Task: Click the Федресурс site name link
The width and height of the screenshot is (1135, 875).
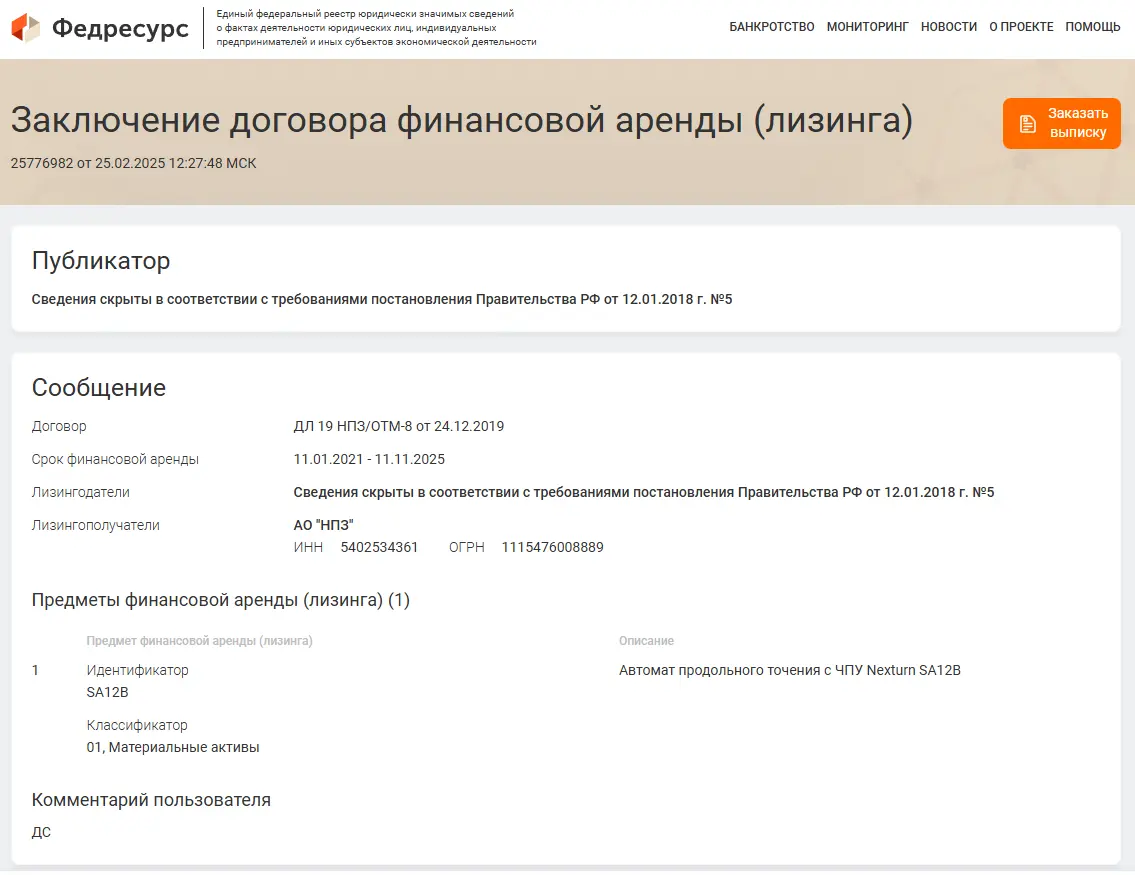Action: [x=120, y=28]
